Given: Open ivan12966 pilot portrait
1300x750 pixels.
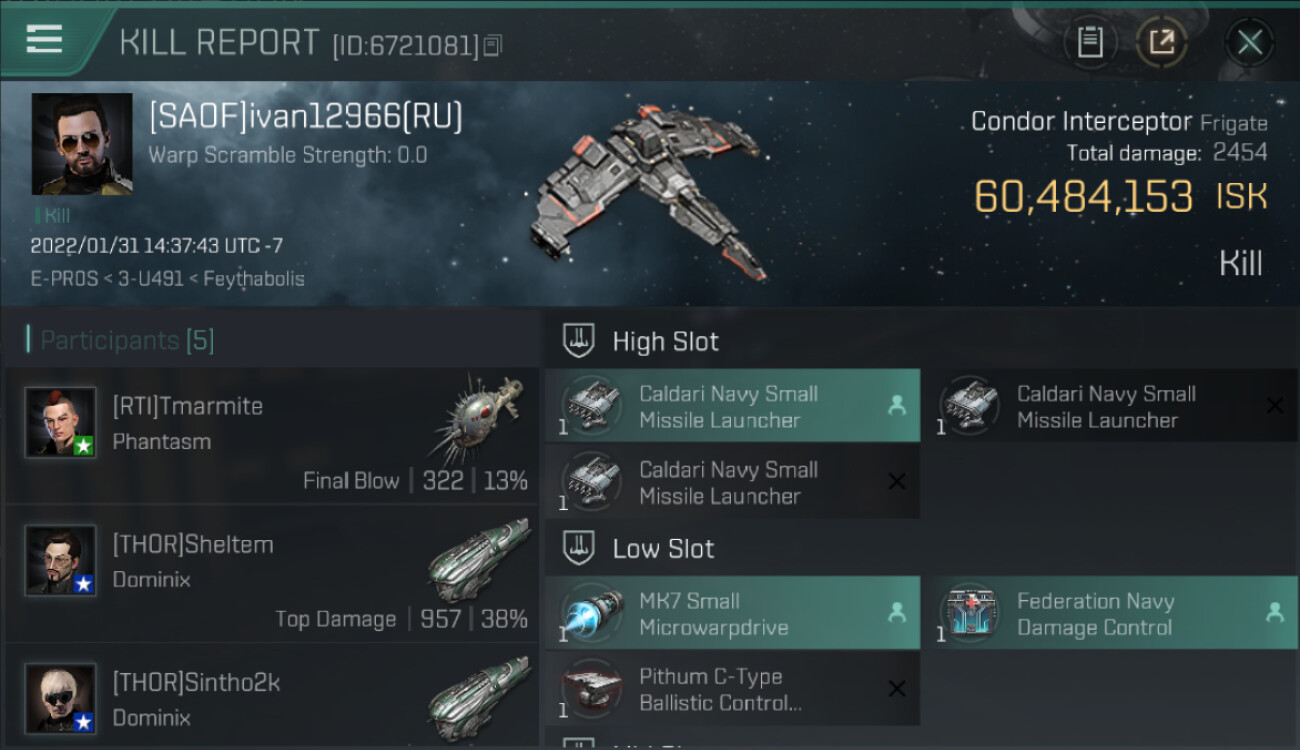Looking at the screenshot, I should 82,144.
